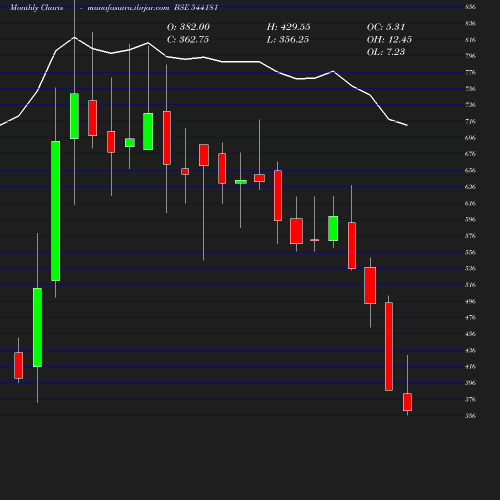Select the "L: 356.25" low value
Image resolution: width=500 pixels, height=500 pixels.
(288, 40)
